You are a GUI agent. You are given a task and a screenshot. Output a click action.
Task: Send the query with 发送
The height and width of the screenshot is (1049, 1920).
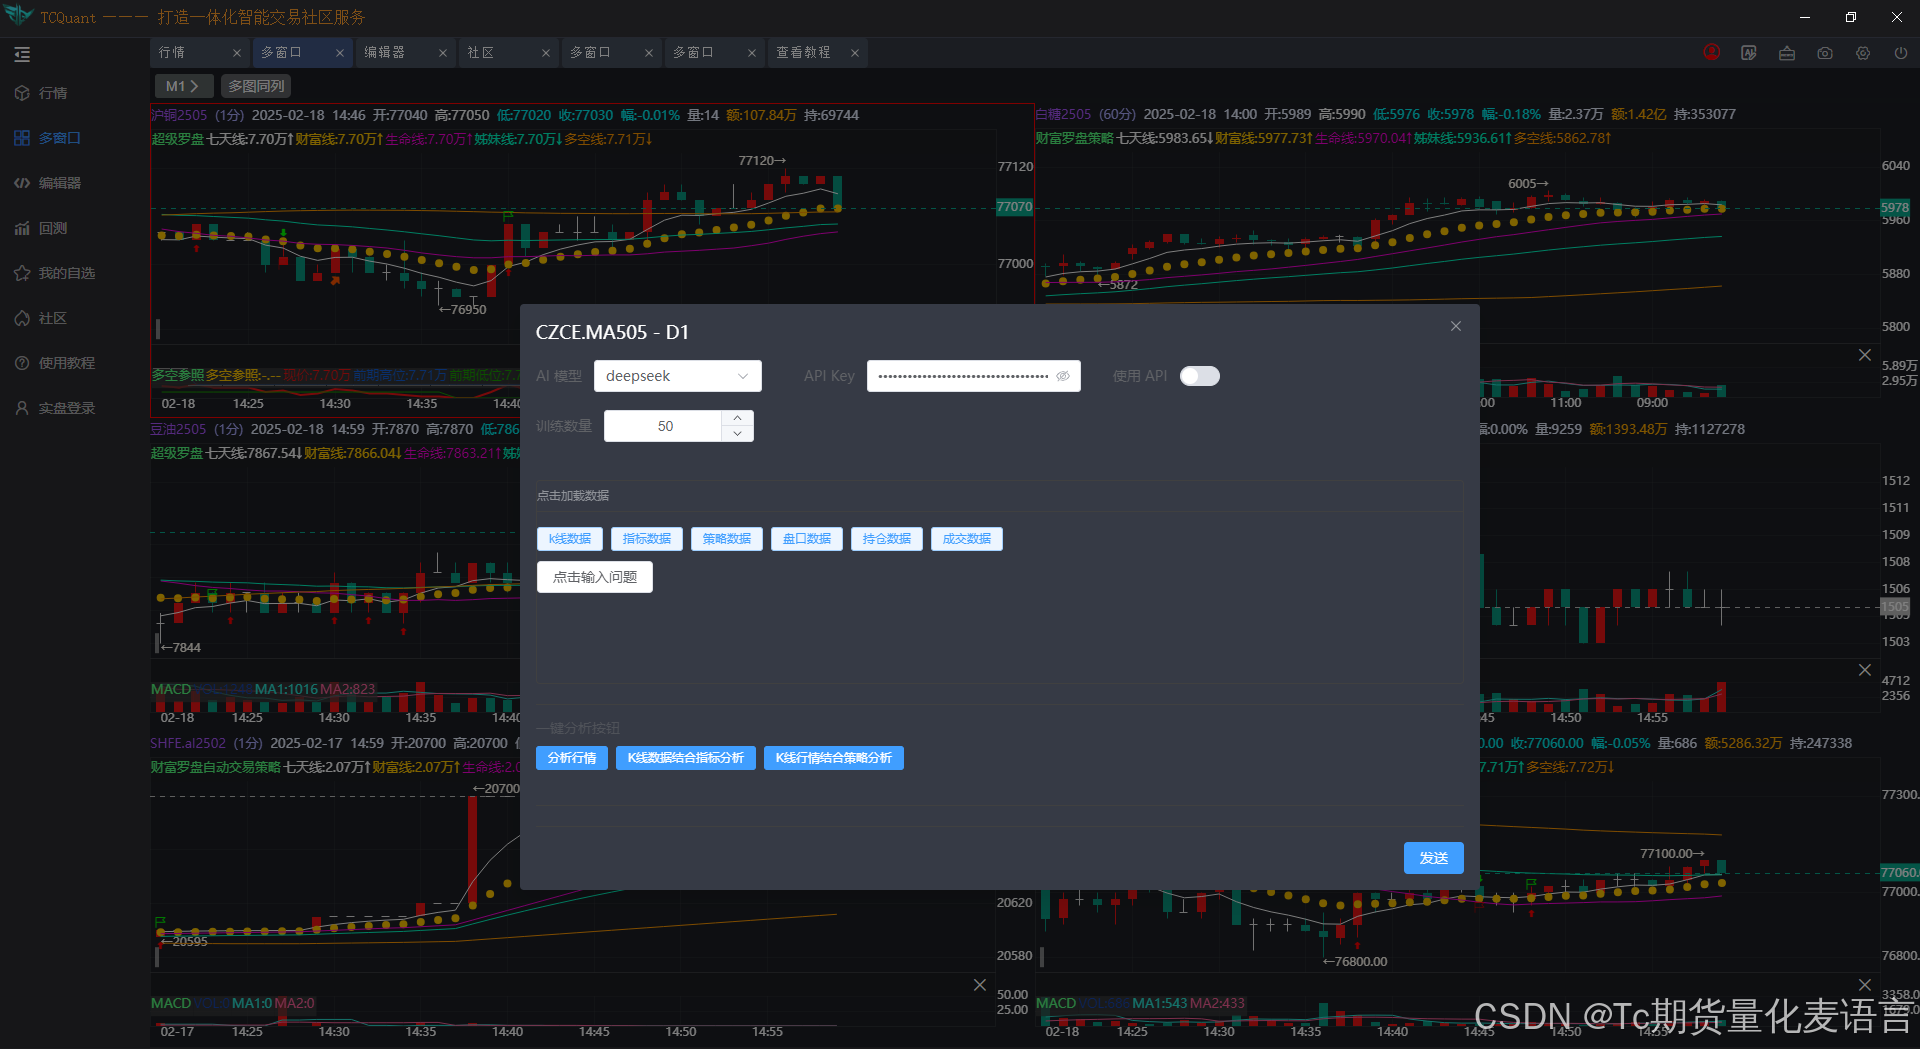[x=1434, y=858]
